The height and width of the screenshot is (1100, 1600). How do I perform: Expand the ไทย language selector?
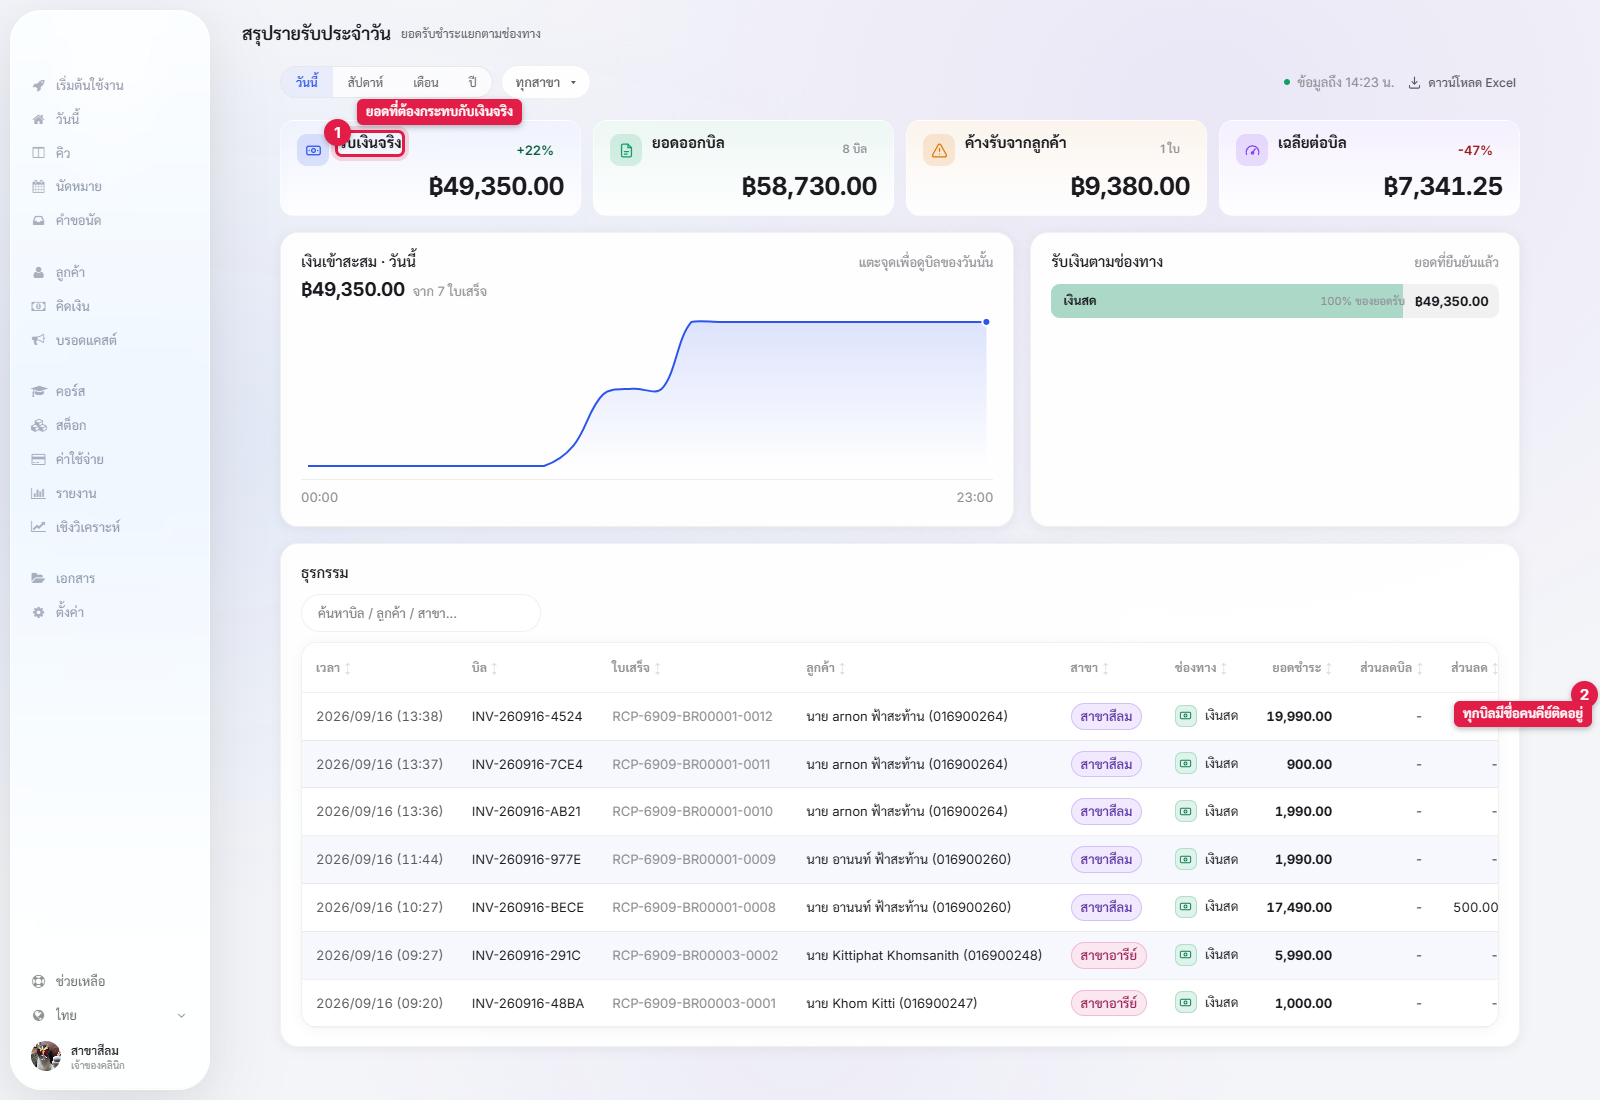(109, 1016)
